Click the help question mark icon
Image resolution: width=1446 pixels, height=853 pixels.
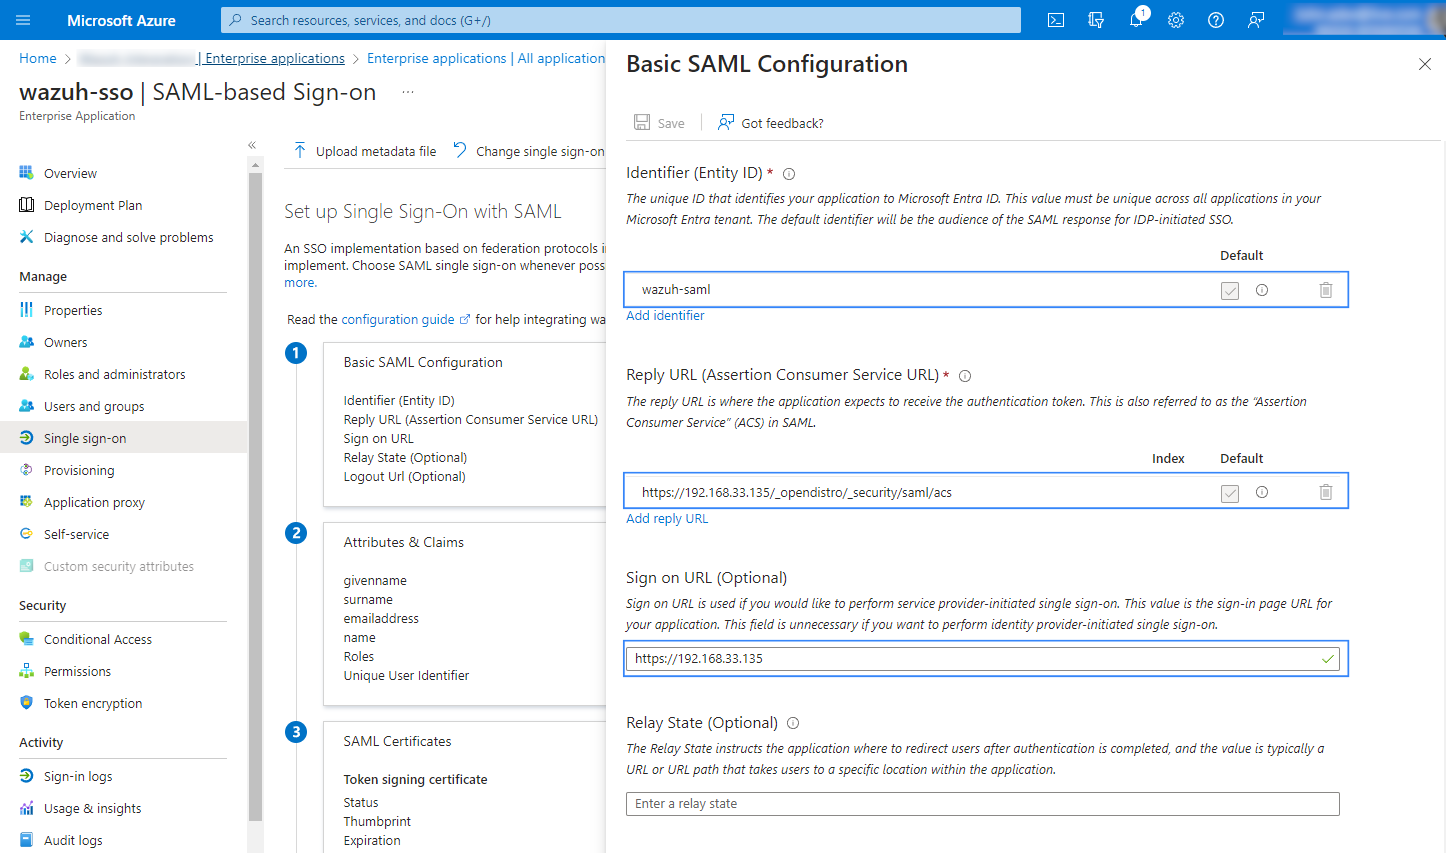point(1216,20)
